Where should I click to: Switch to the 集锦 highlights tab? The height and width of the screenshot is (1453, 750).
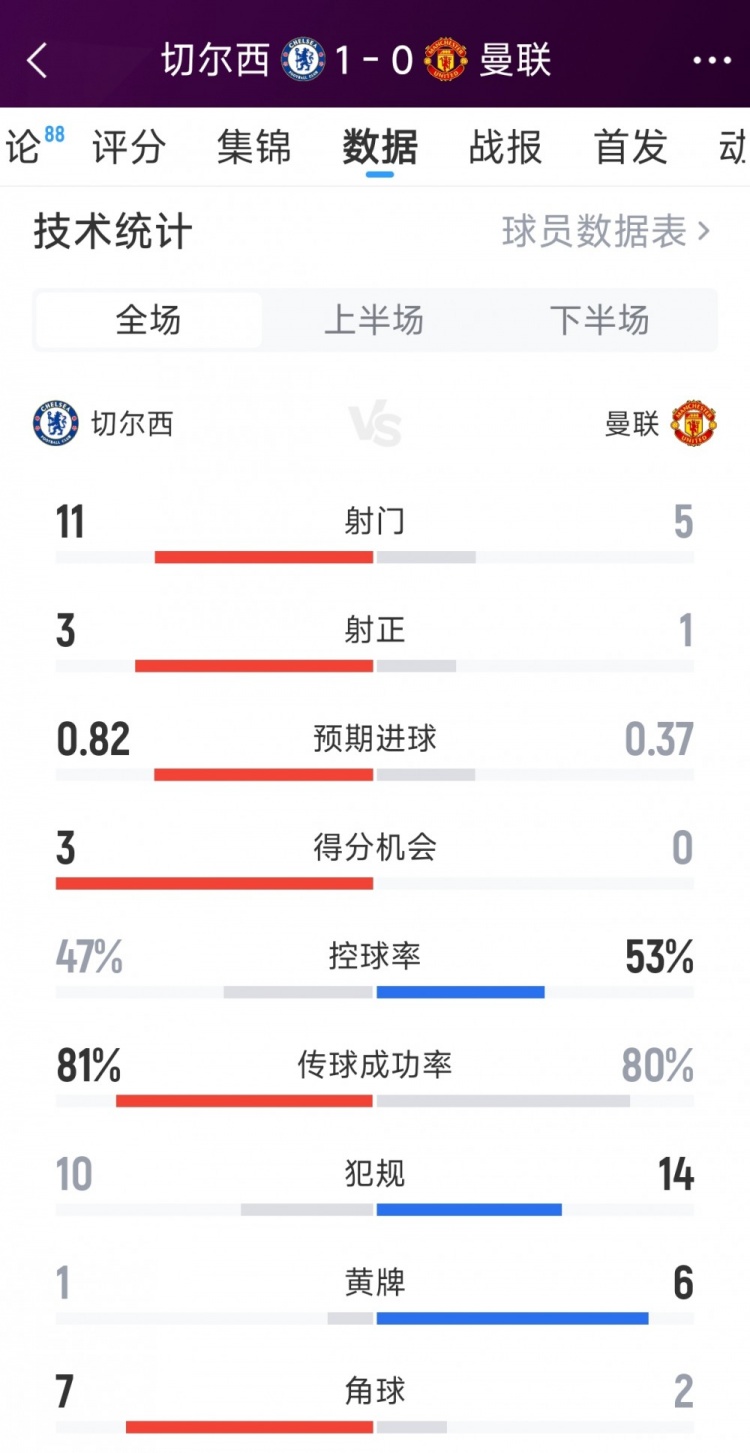[254, 148]
